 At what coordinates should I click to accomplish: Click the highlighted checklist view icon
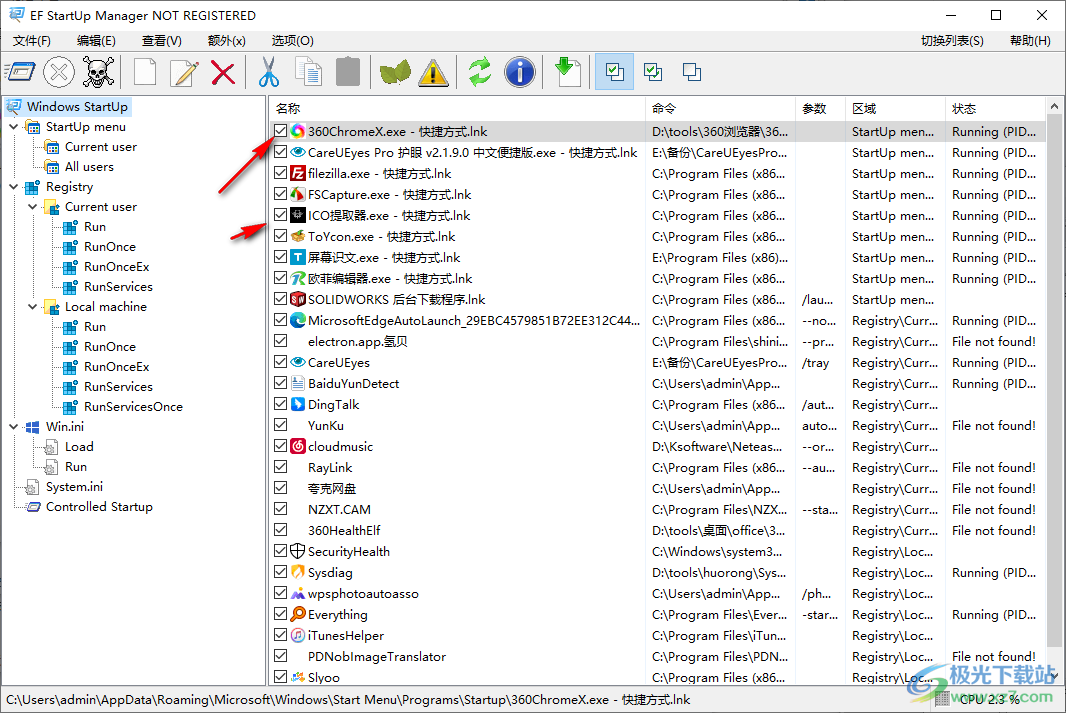[x=615, y=72]
